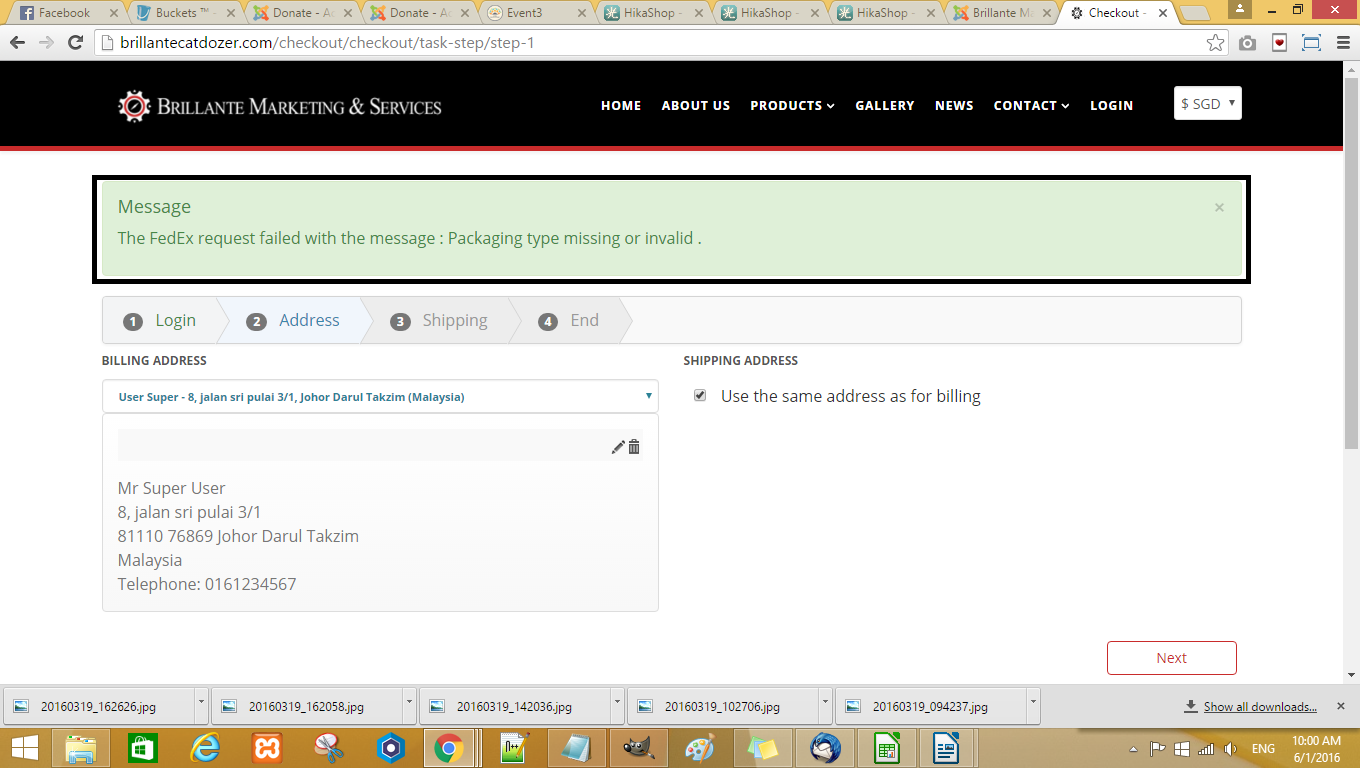Reload the checkout page

75,43
